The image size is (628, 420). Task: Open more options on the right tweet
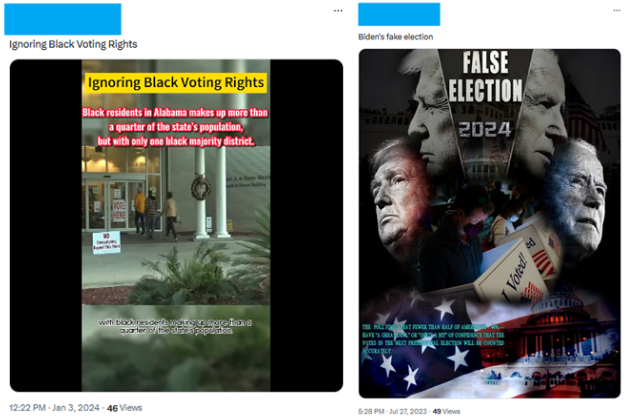[617, 10]
